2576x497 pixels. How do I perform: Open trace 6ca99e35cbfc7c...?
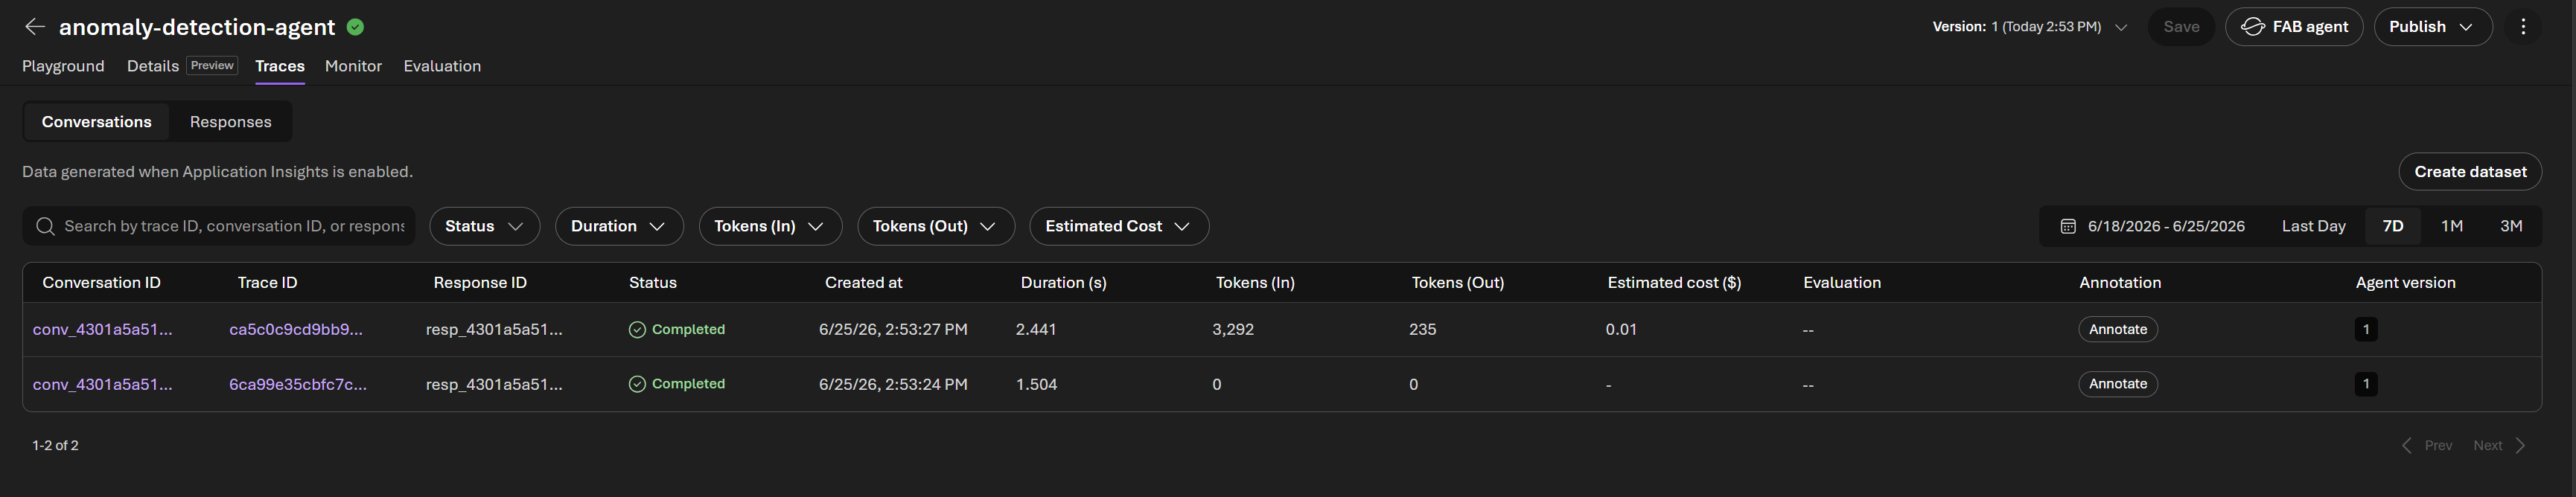tap(298, 384)
